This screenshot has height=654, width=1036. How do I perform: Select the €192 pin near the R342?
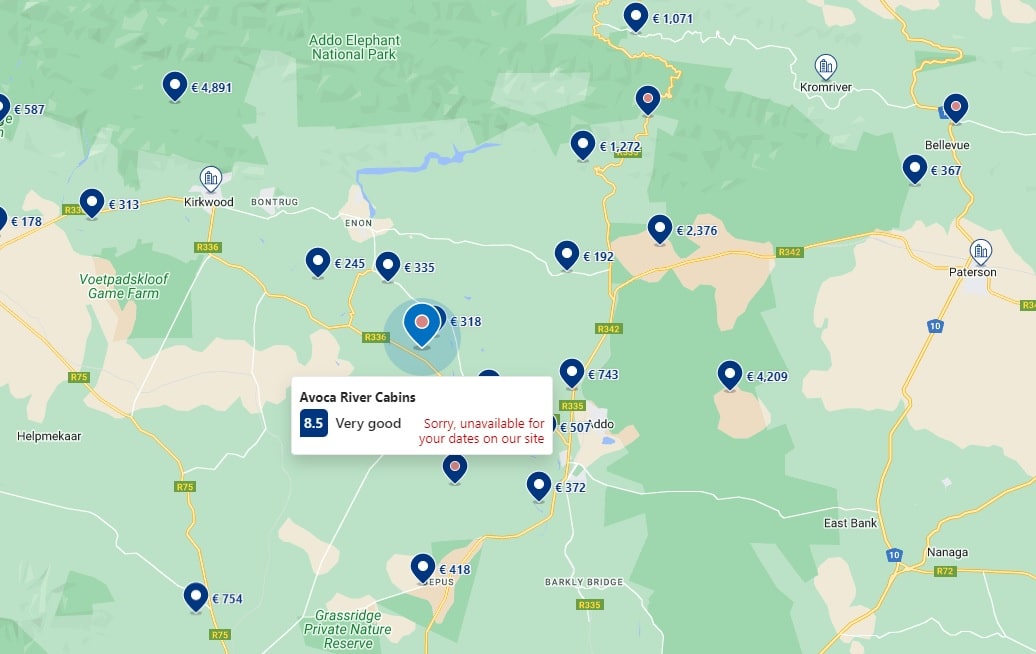click(x=567, y=254)
